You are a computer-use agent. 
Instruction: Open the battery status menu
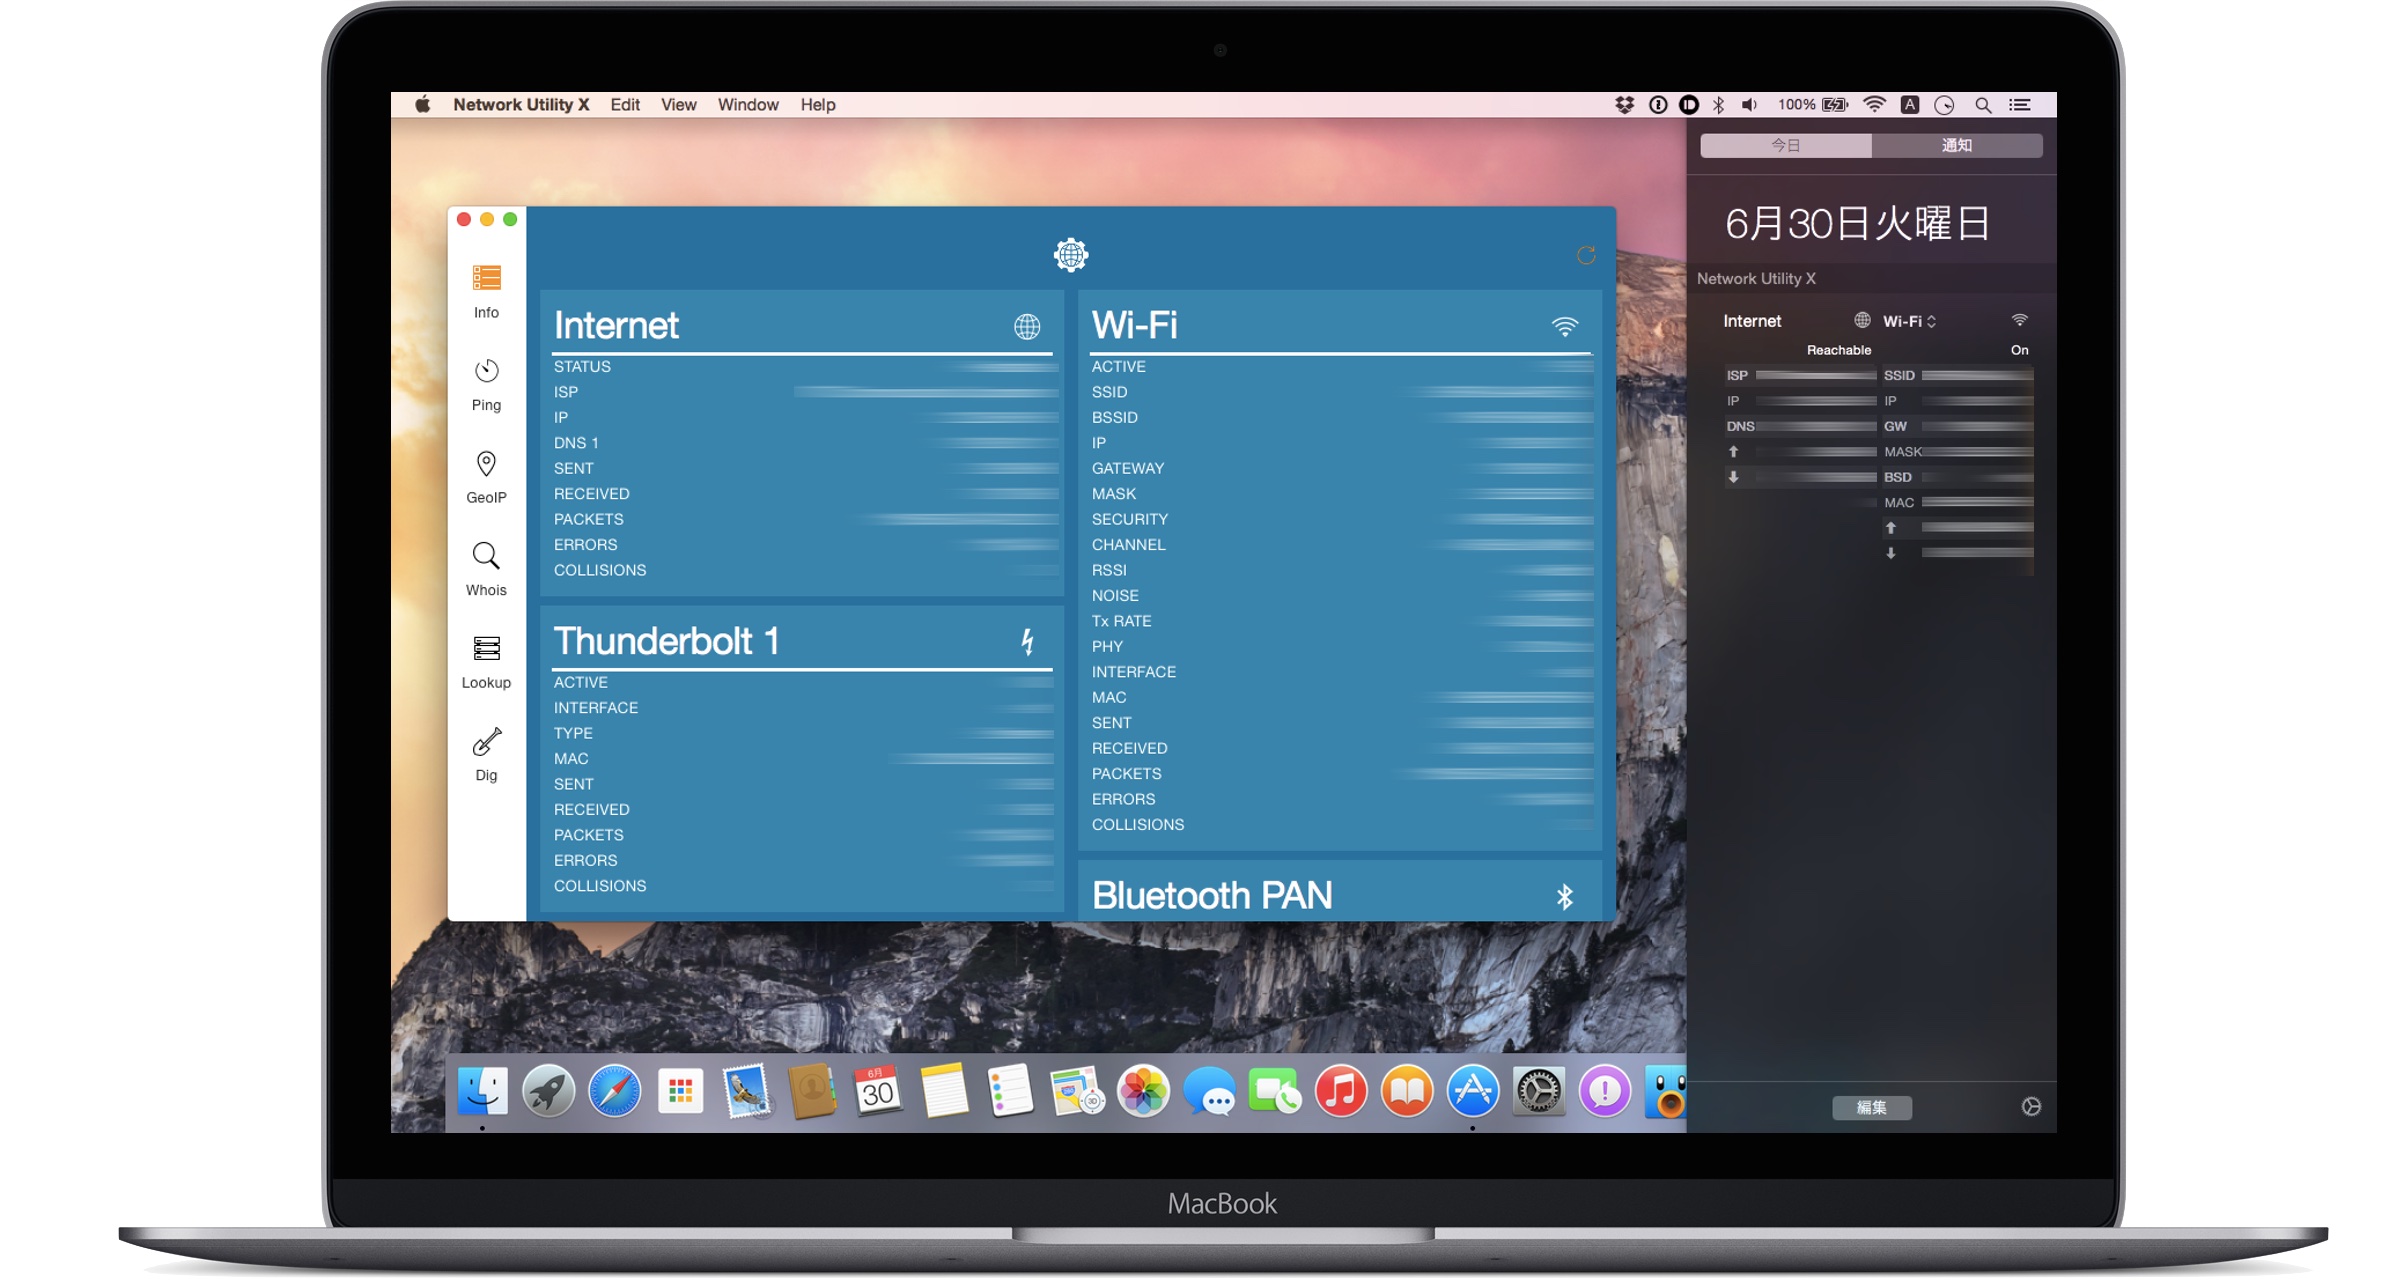tap(1834, 105)
